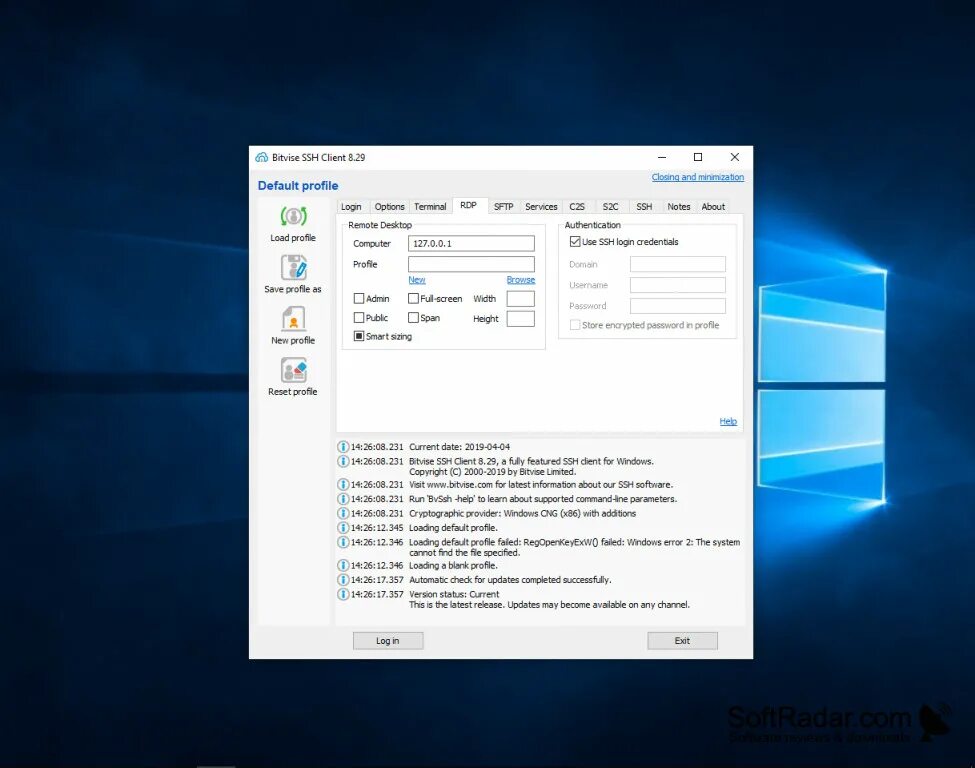Click the New profile icon
Image resolution: width=975 pixels, height=768 pixels.
293,320
